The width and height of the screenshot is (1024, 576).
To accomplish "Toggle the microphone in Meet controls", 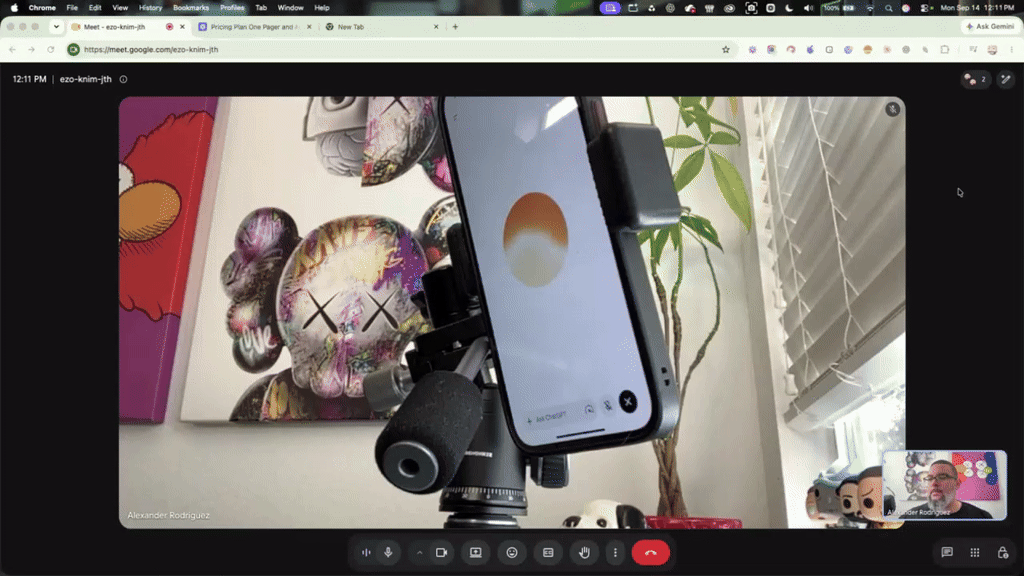I will point(388,552).
